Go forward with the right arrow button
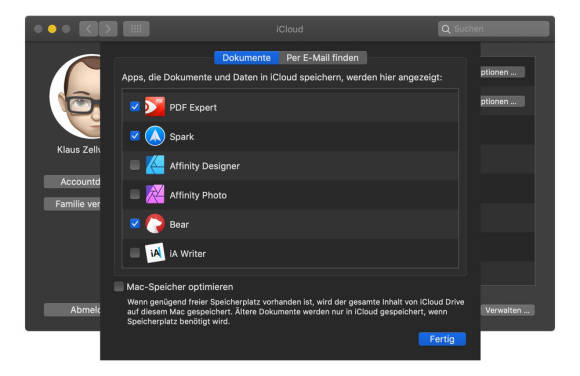Screen dimensions: 580x376 (x=108, y=28)
